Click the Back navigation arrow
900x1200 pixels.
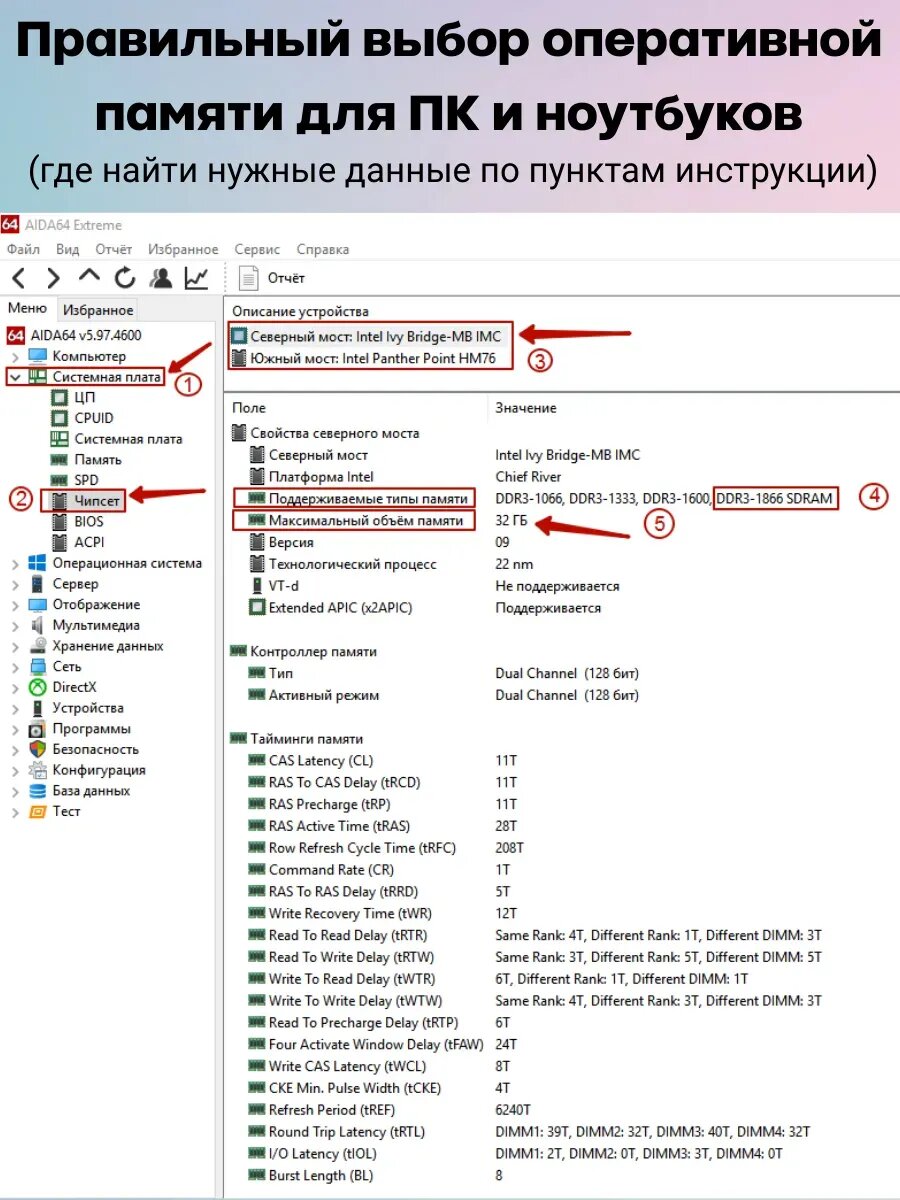click(x=18, y=278)
